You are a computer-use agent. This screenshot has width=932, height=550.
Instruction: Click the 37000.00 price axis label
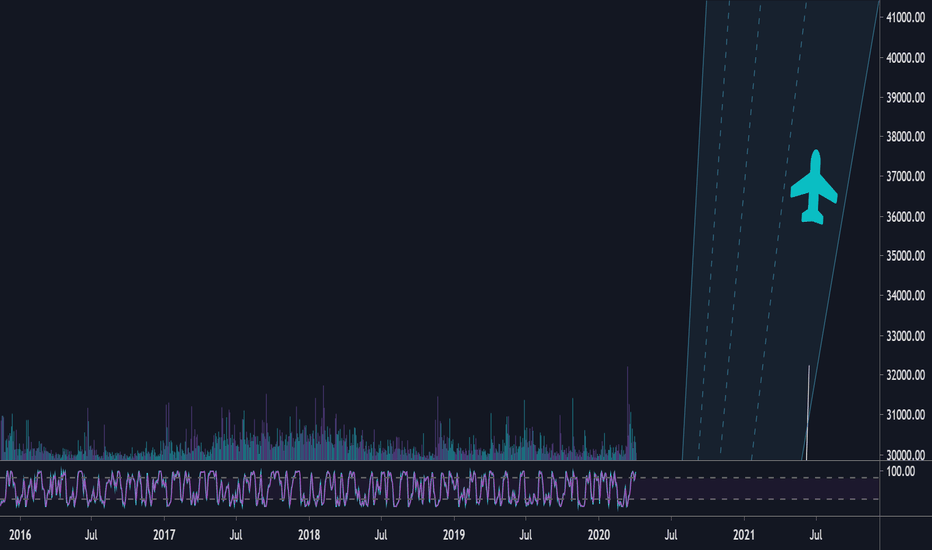tap(905, 177)
